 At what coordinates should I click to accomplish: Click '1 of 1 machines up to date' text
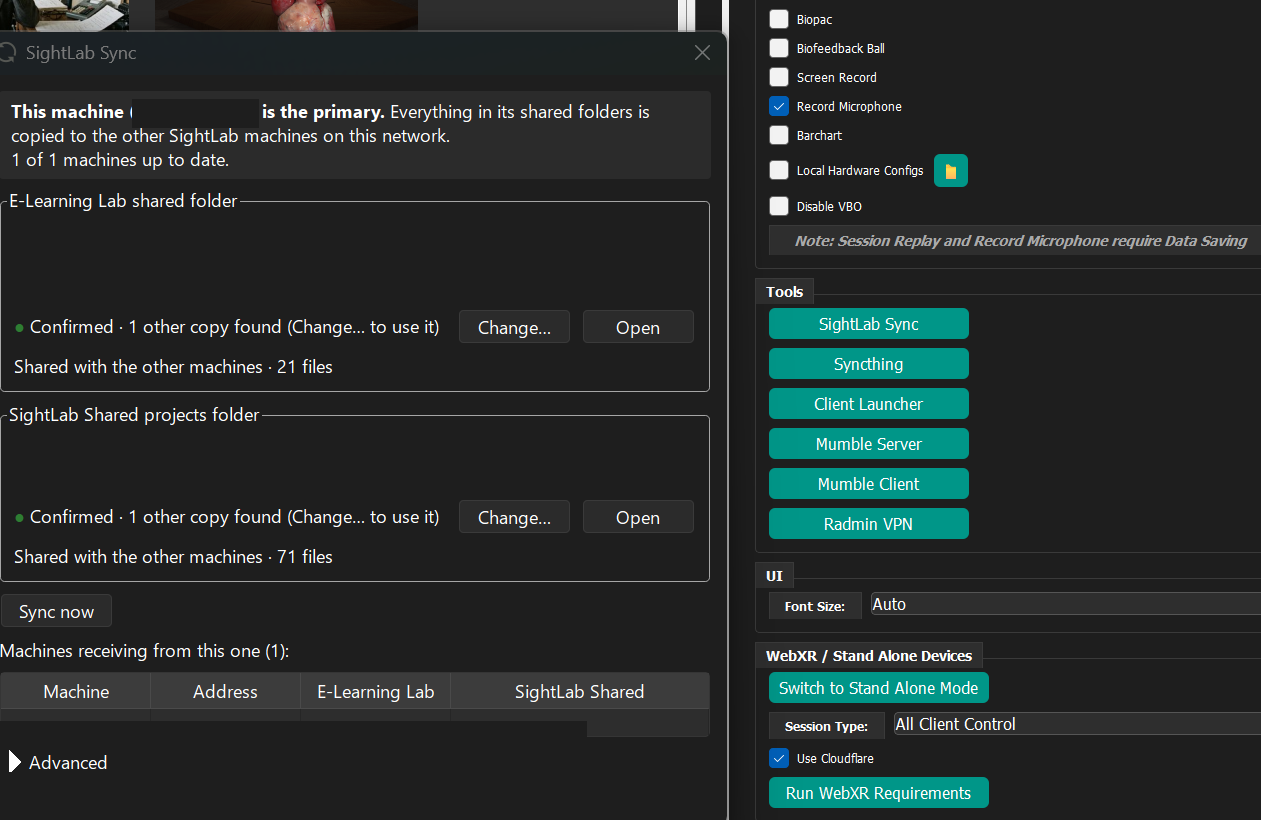coord(121,160)
